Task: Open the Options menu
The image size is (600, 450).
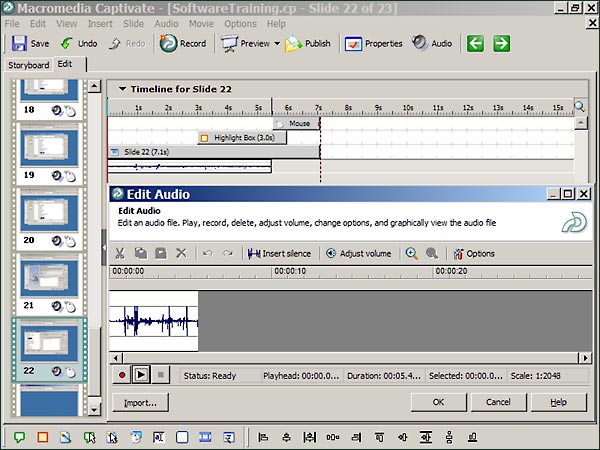Action: click(240, 24)
